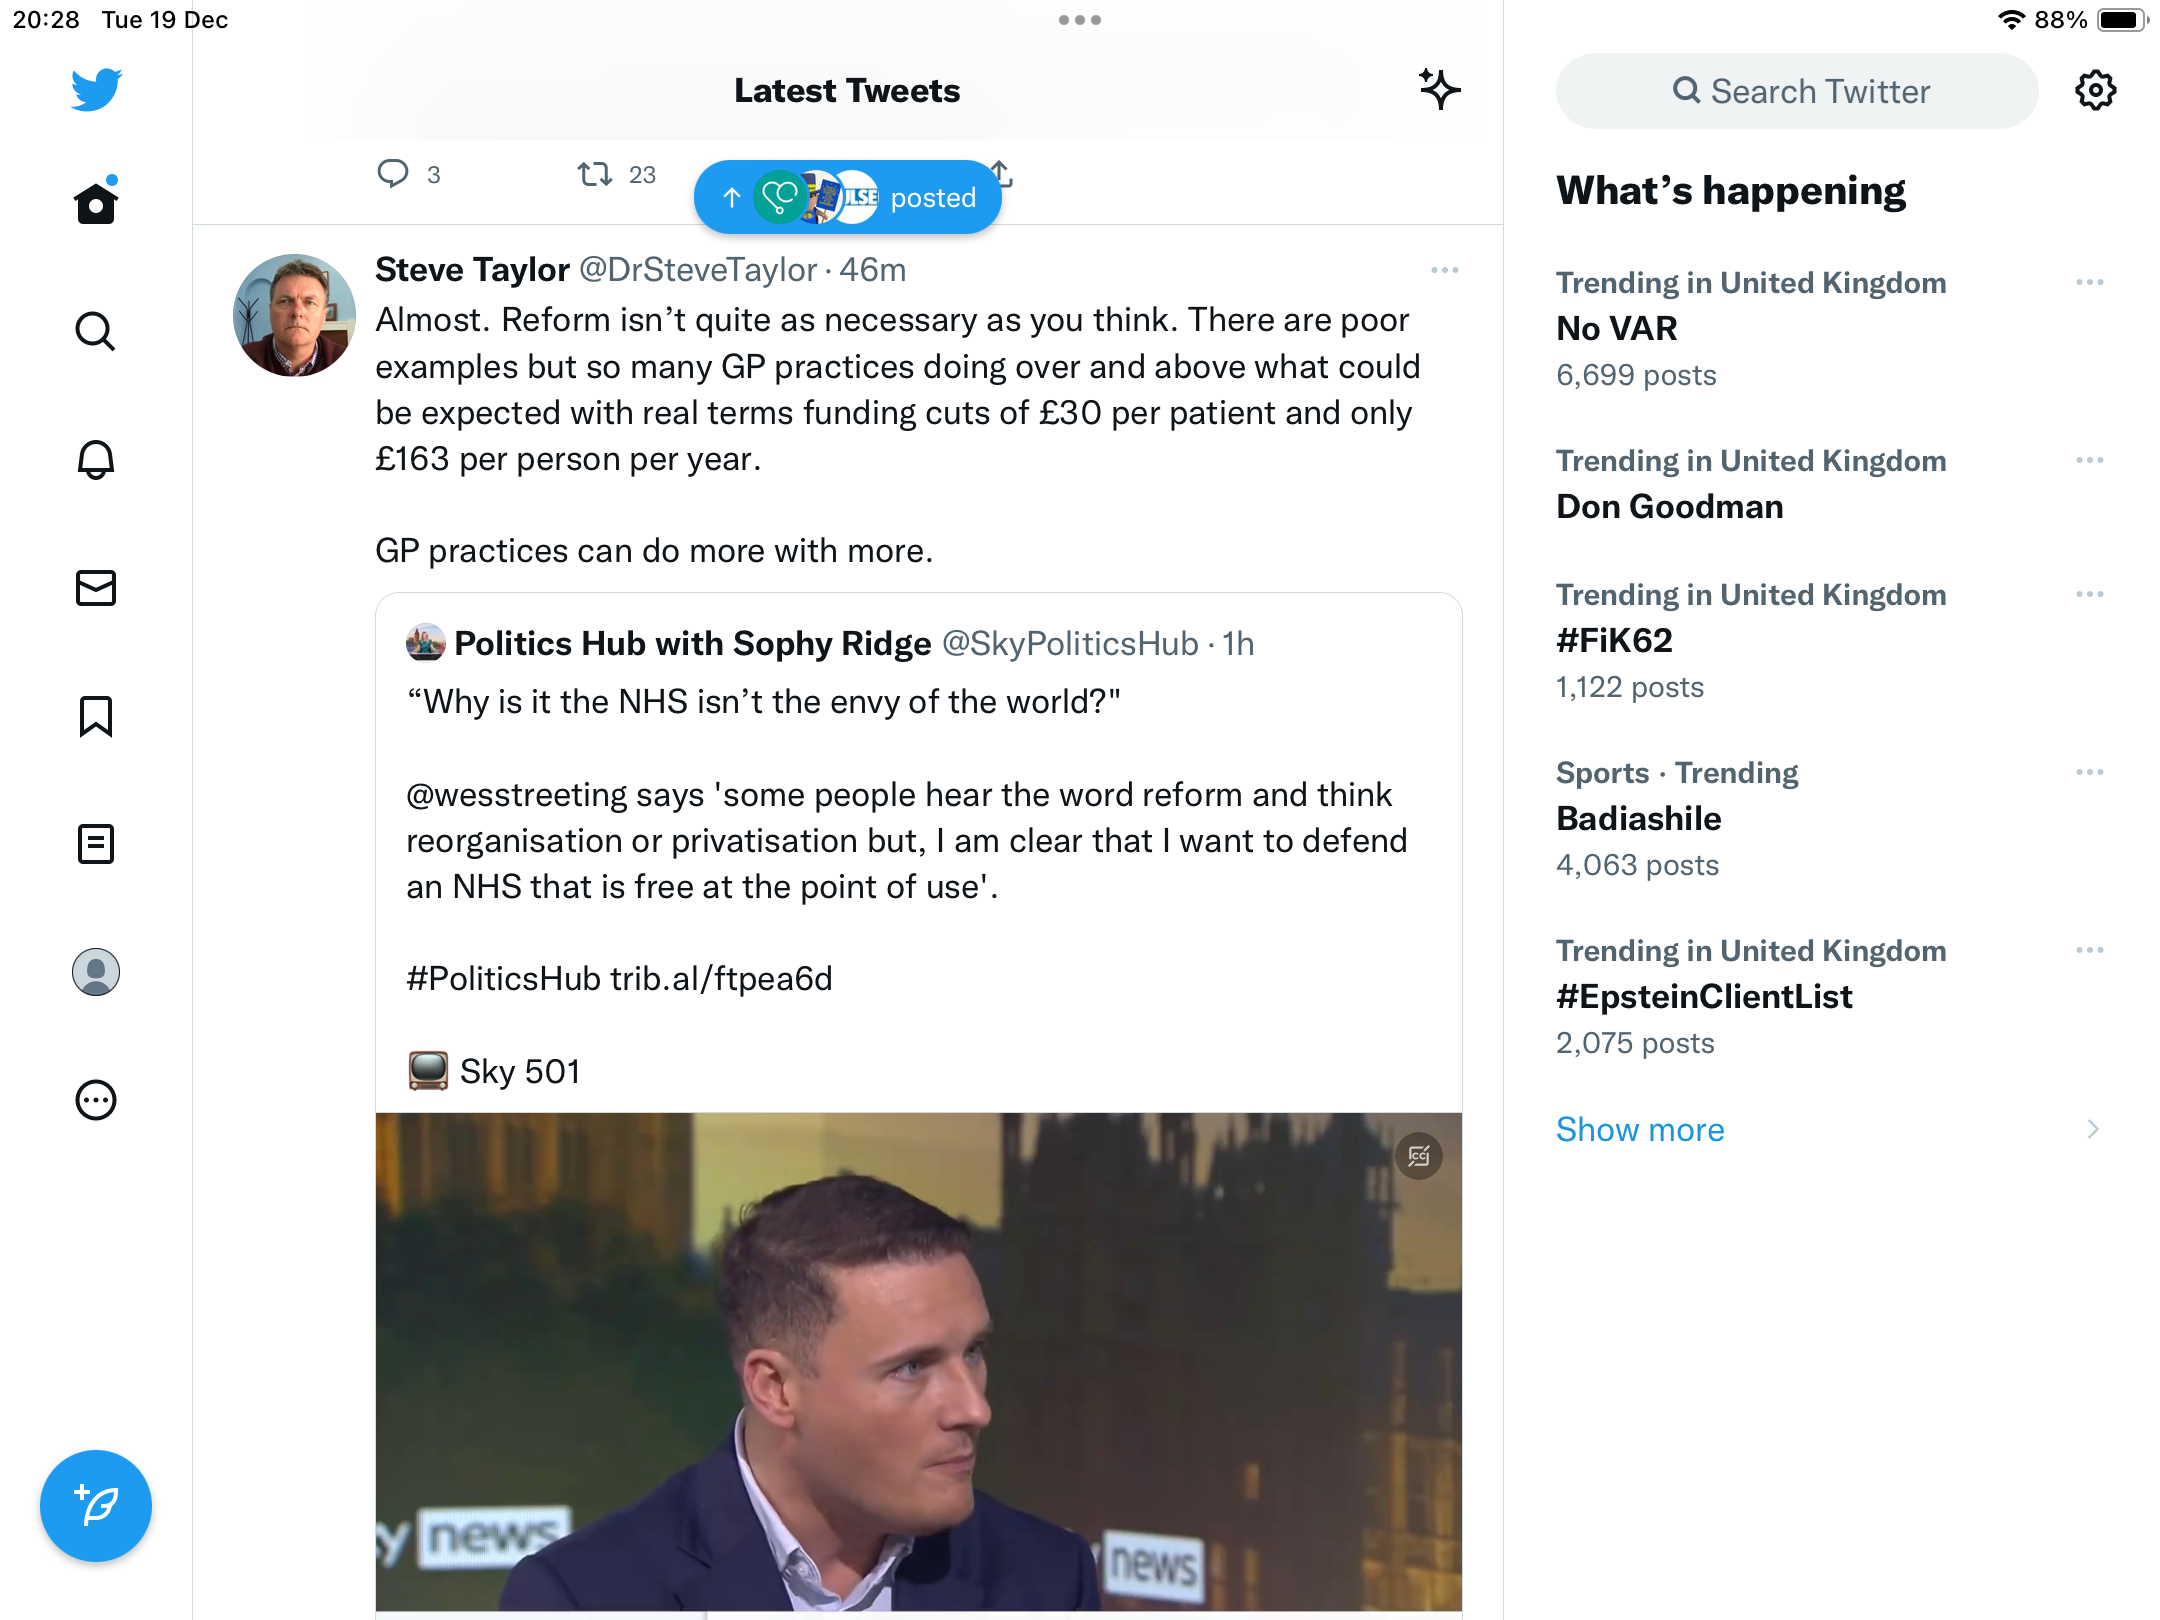Open the Sky News video thumbnail
This screenshot has height=1620, width=2160.
pos(919,1361)
